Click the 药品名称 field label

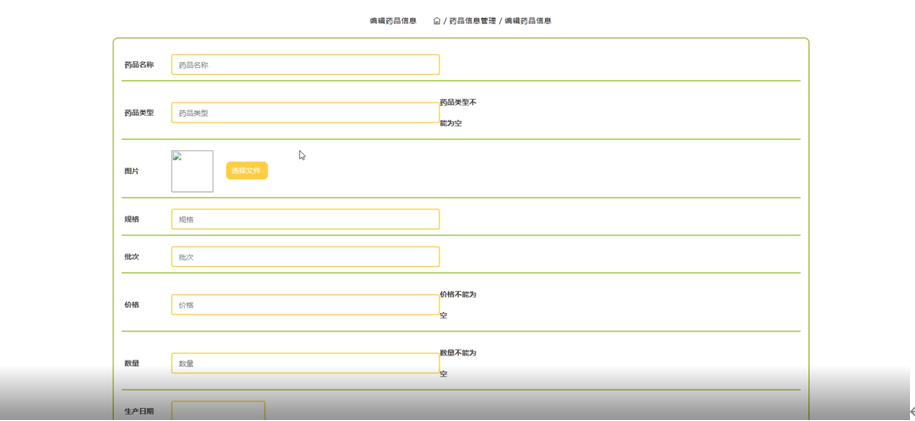139,65
